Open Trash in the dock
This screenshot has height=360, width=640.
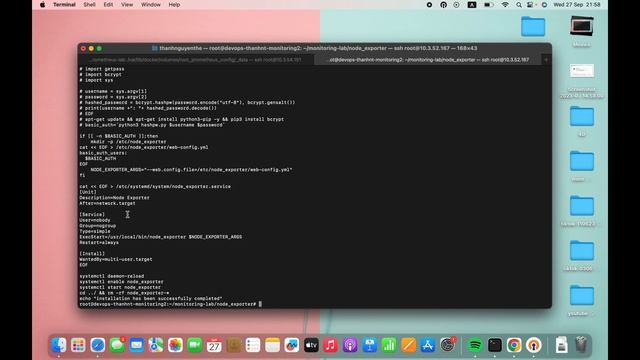pyautogui.click(x=581, y=345)
